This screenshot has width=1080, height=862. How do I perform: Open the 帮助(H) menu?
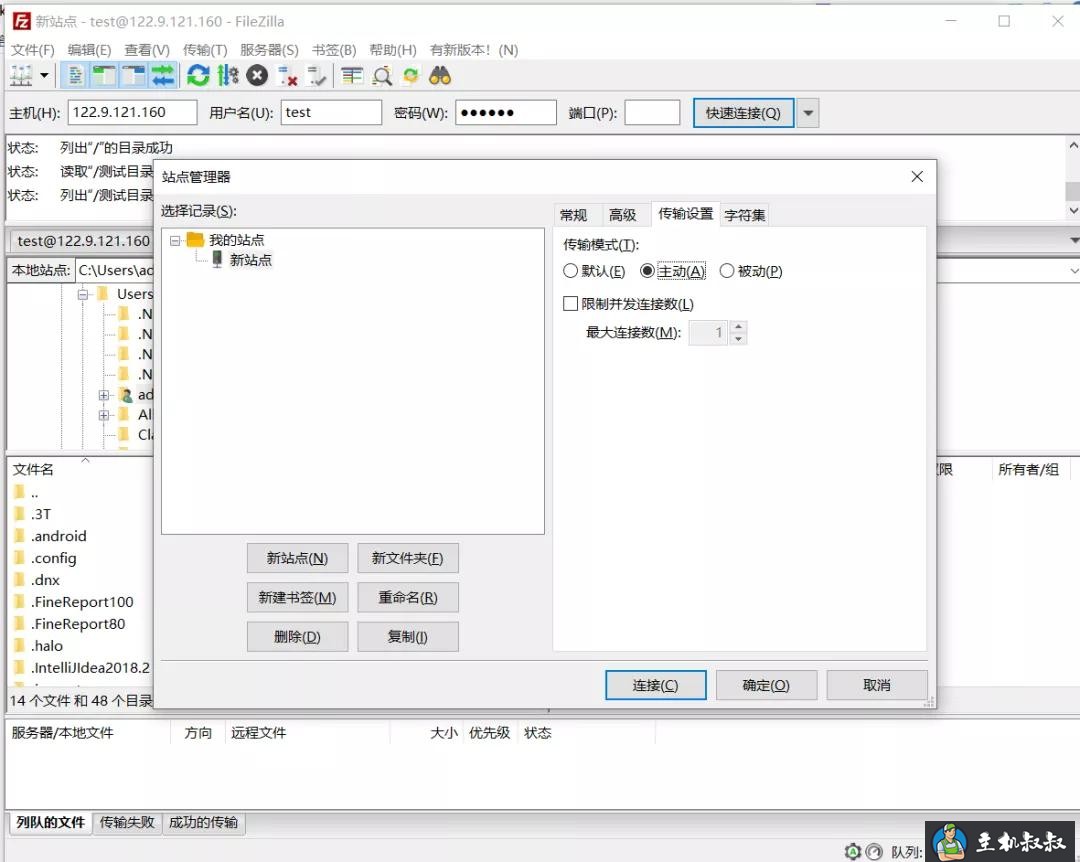(393, 50)
